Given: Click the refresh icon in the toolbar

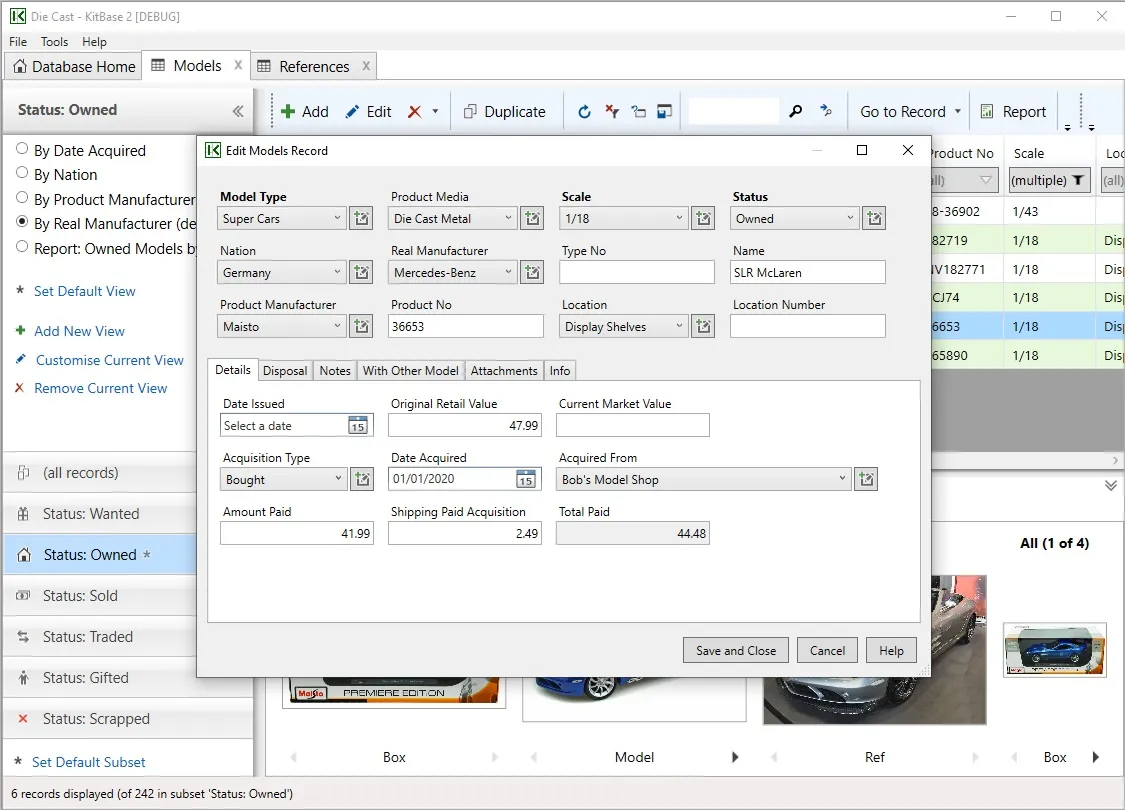Looking at the screenshot, I should point(584,112).
